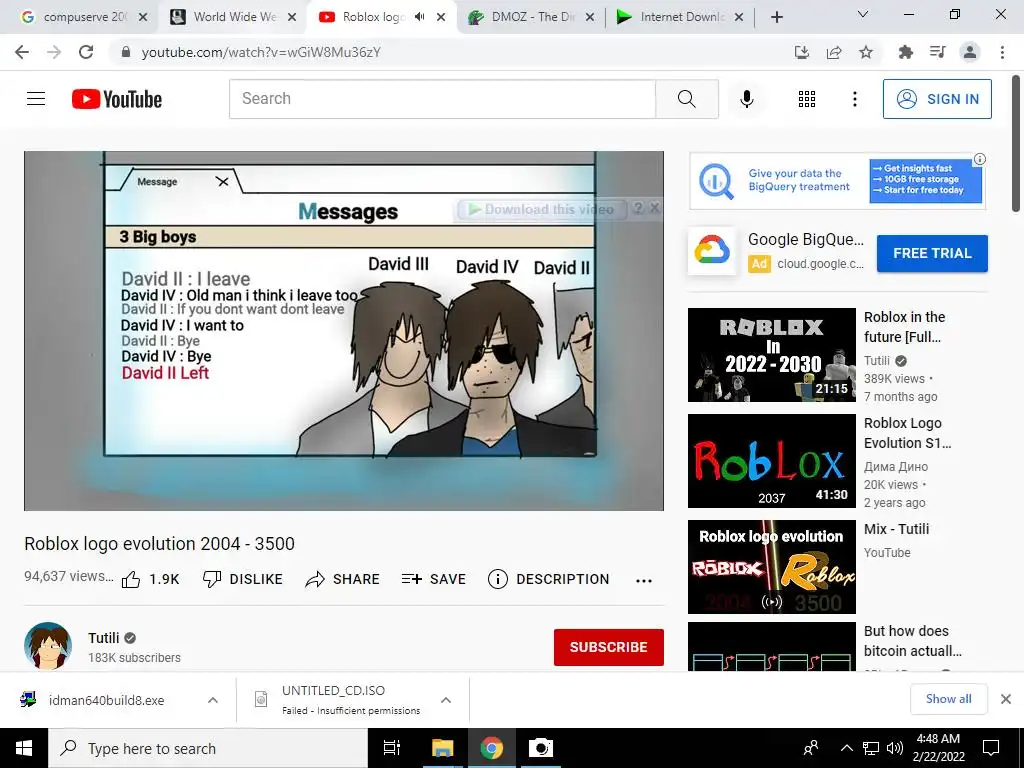Screen dimensions: 1024x768
Task: Subscribe to the Tutili channel
Action: (x=609, y=647)
